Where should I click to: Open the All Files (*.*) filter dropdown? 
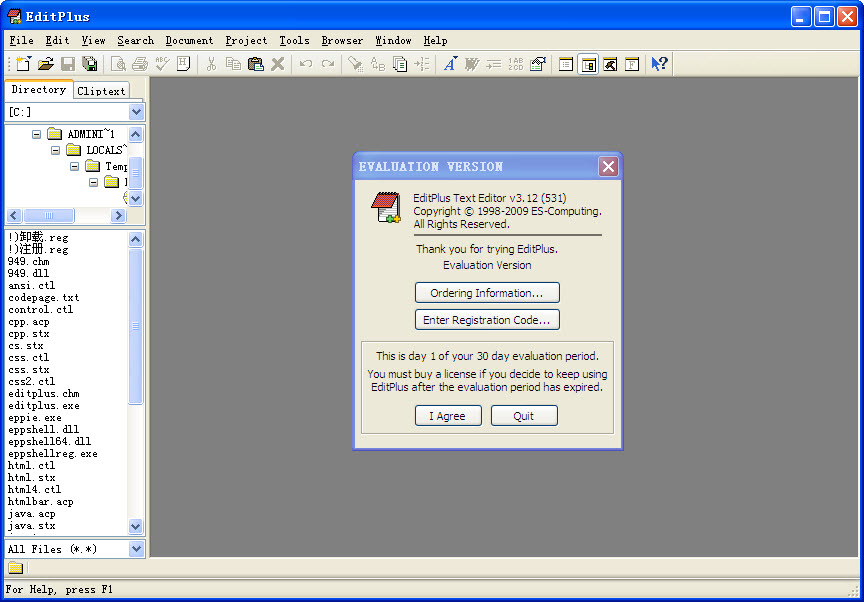tap(136, 549)
